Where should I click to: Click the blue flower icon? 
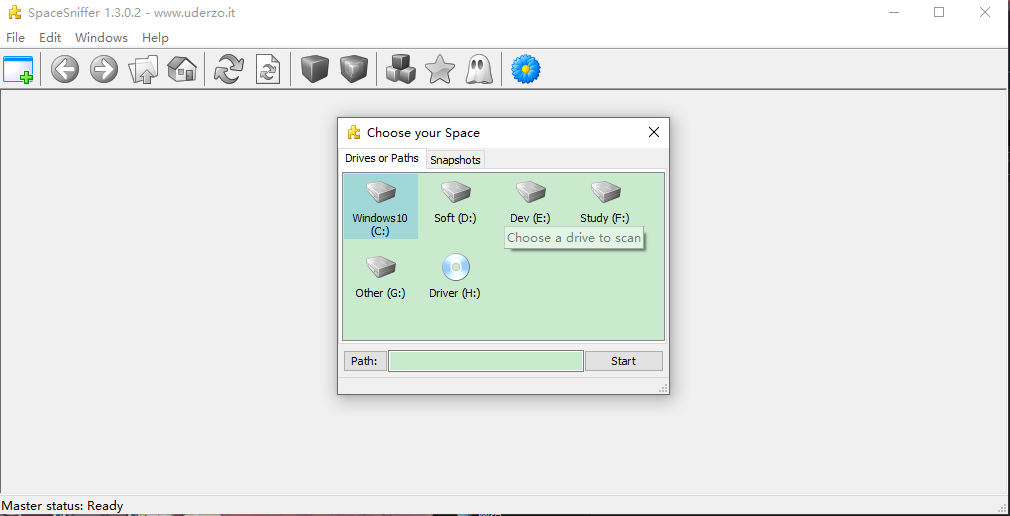(x=526, y=69)
